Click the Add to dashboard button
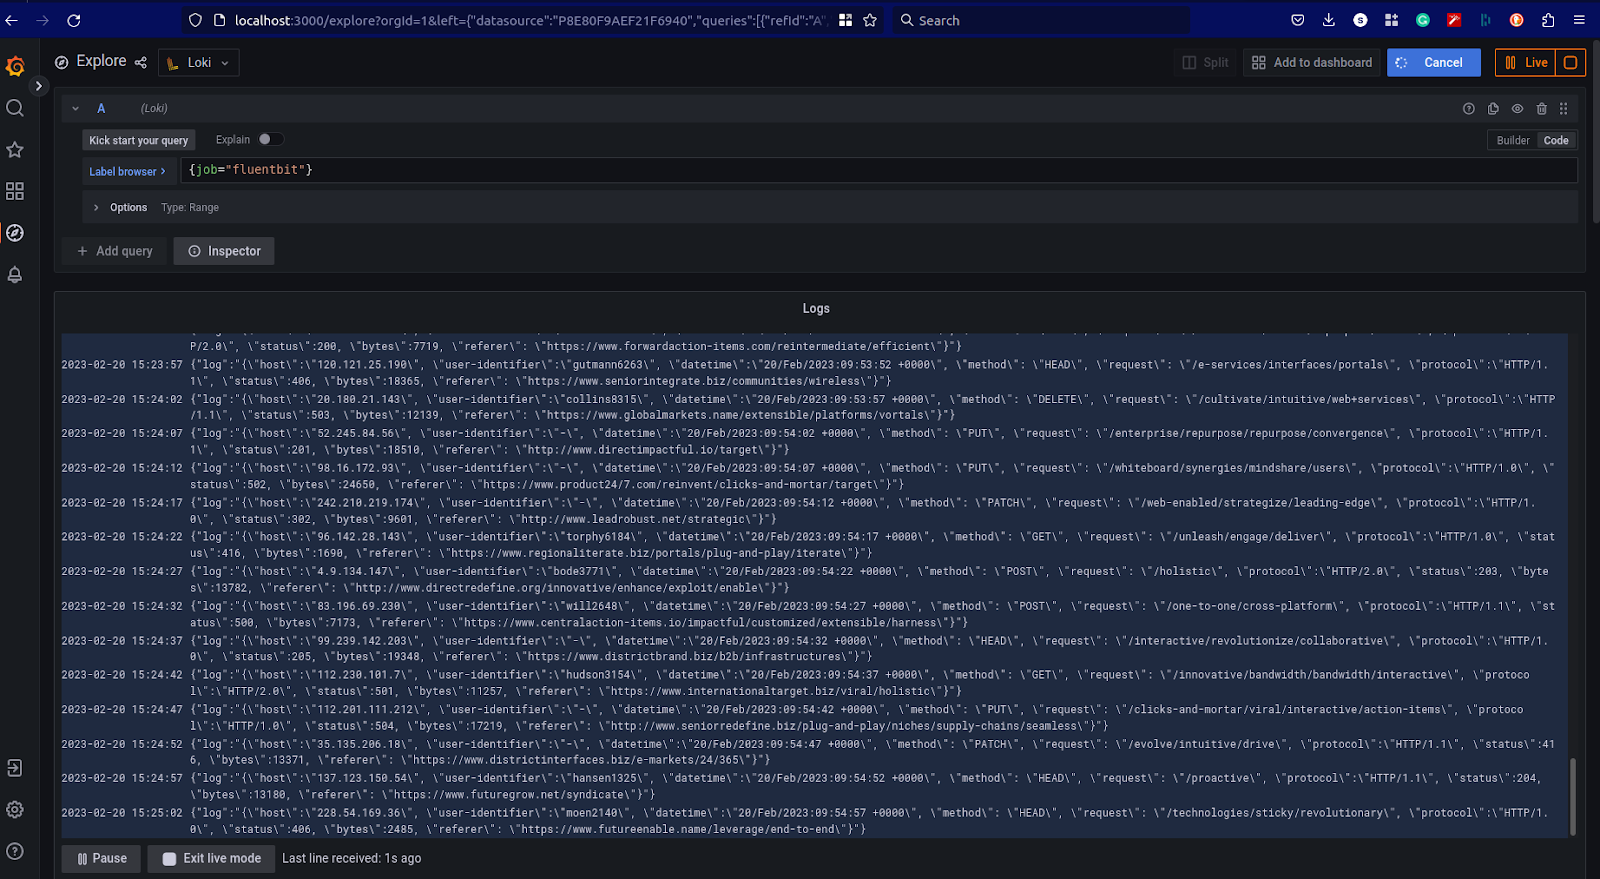The image size is (1600, 879). pos(1311,63)
